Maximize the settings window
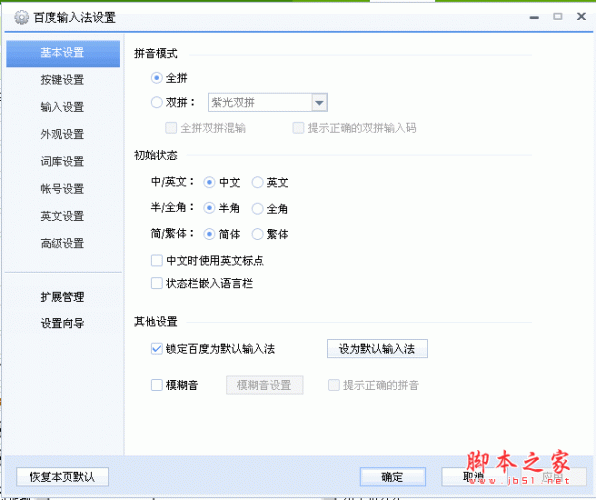Screen dimensions: 596x500 558,16
